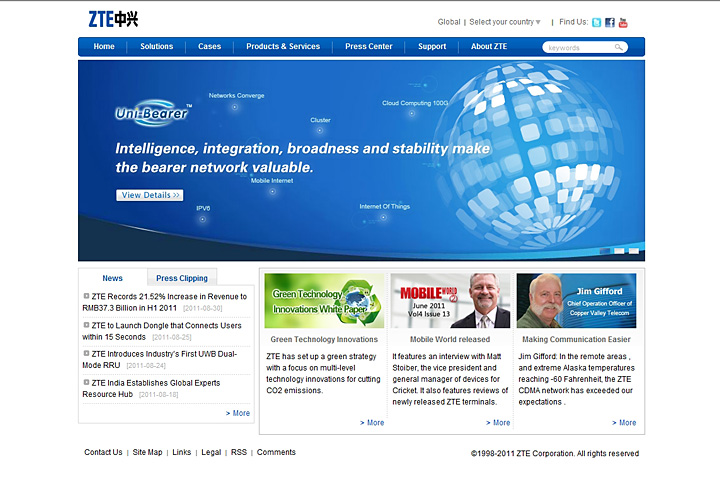Open ZTE's Facebook page icon
The image size is (720, 480).
610,22
